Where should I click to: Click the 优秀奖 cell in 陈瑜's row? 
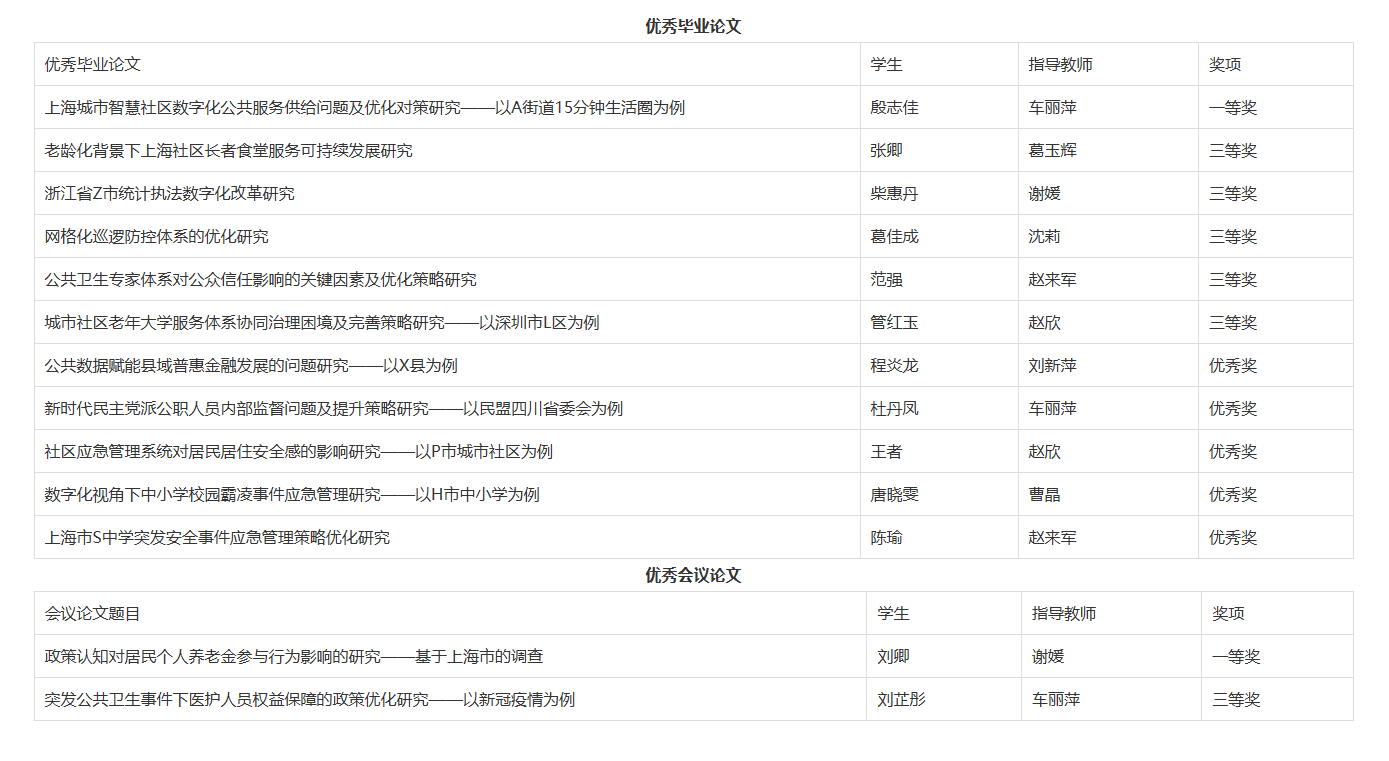point(1232,538)
